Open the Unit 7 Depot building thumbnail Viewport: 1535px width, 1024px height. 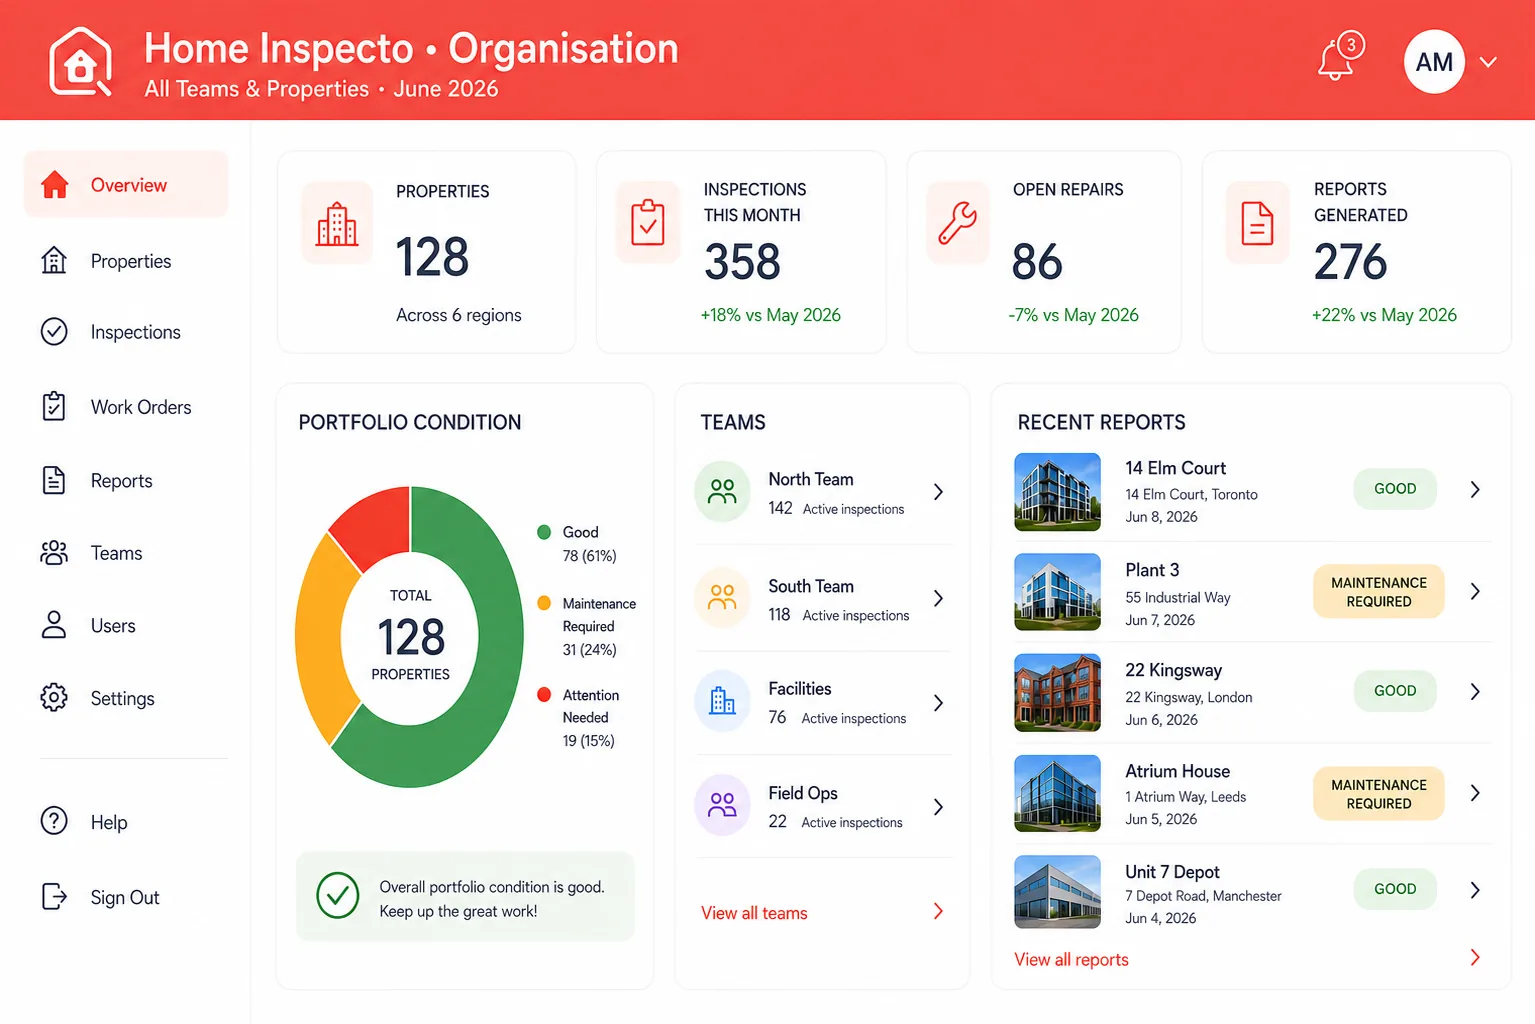(1057, 891)
